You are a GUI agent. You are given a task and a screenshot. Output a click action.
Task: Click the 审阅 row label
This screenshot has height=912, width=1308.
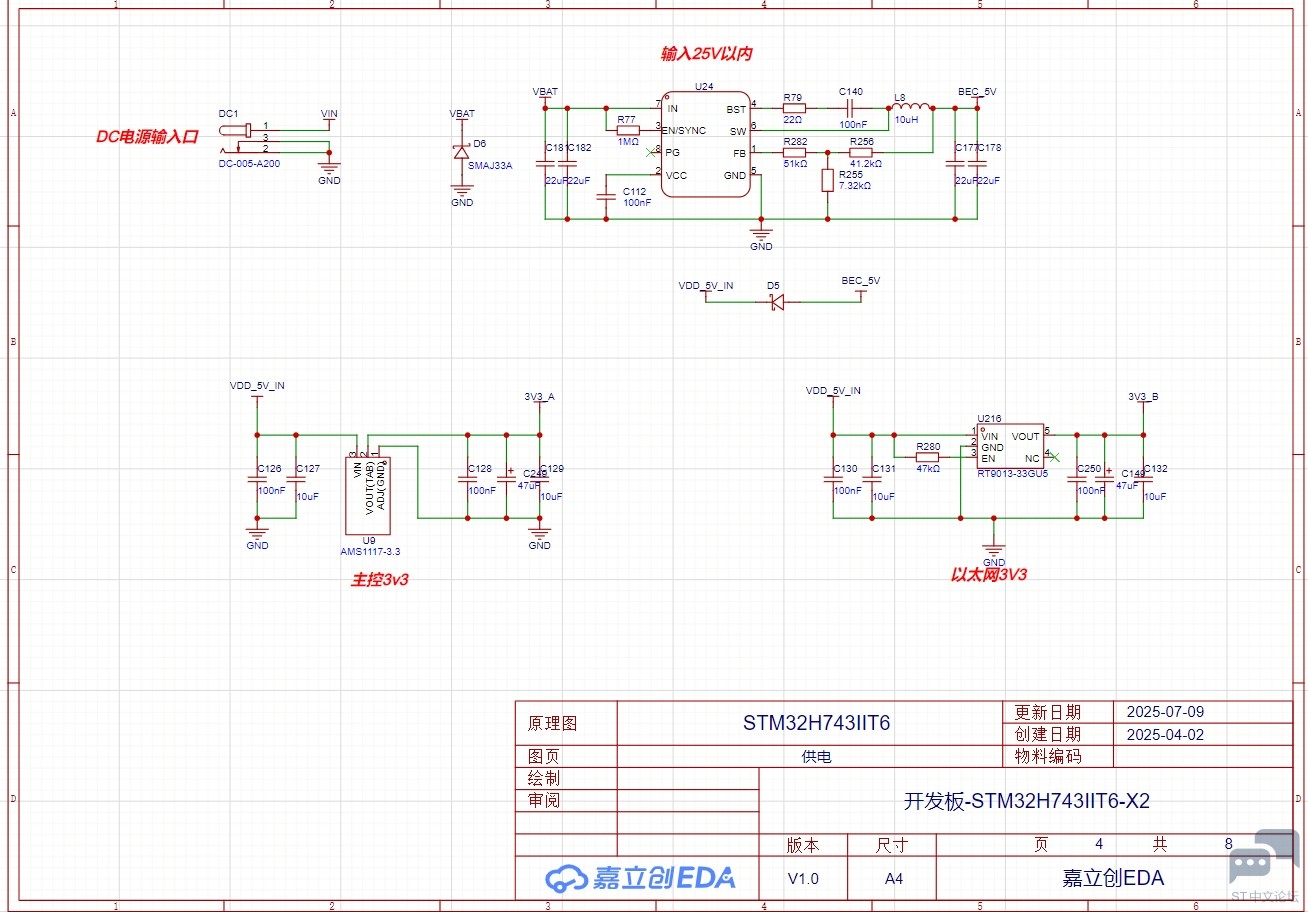click(543, 800)
